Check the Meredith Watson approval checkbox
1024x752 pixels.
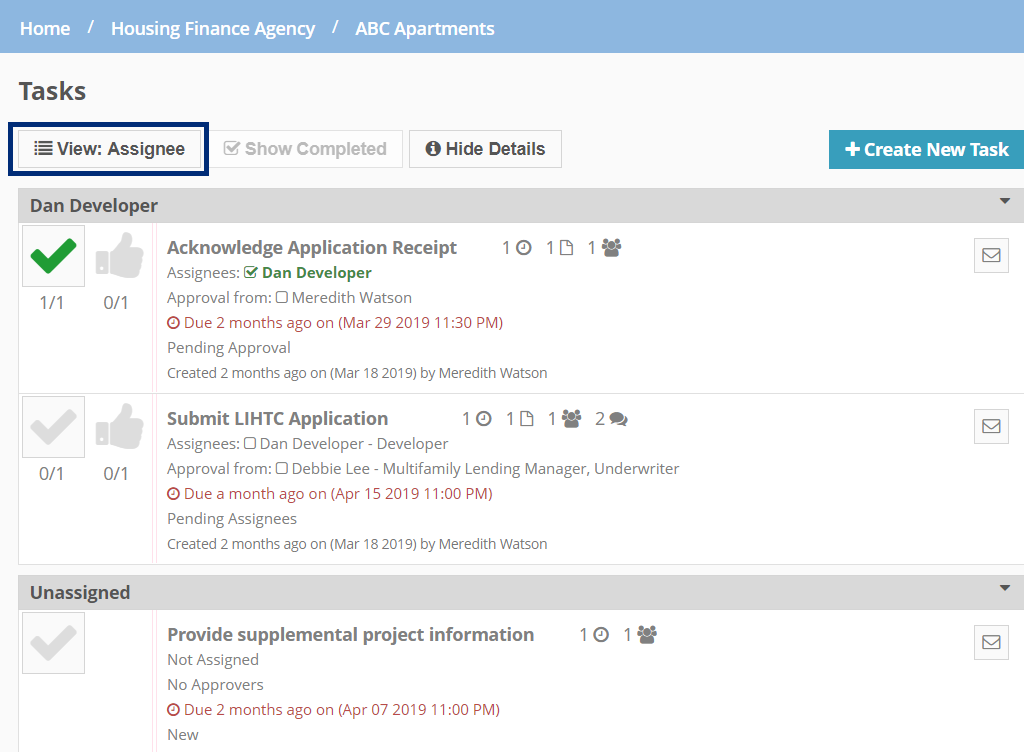coord(282,297)
